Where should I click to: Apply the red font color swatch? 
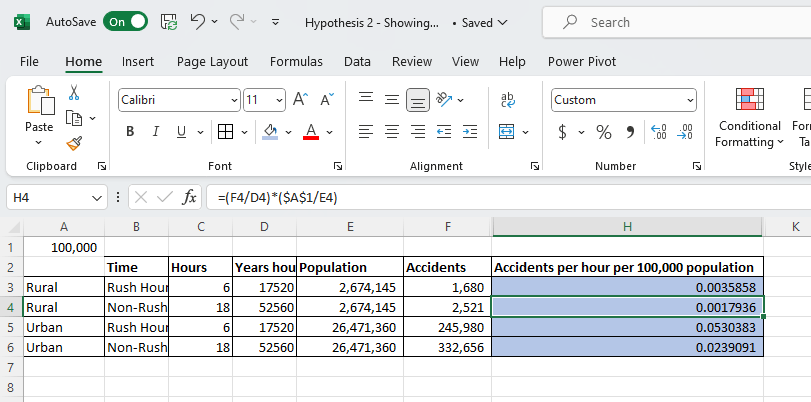[x=310, y=132]
